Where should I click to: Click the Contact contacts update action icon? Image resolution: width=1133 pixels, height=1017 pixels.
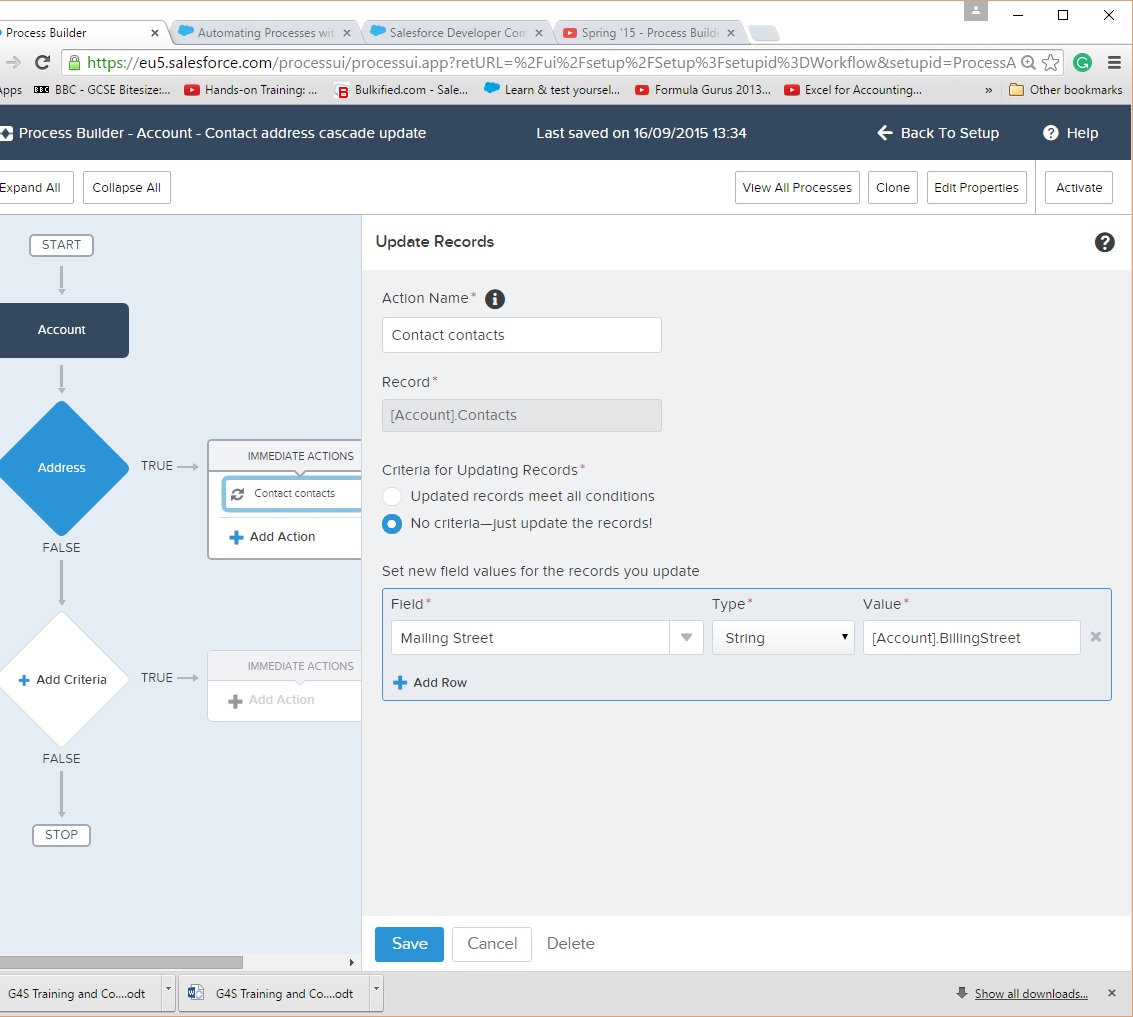click(237, 494)
